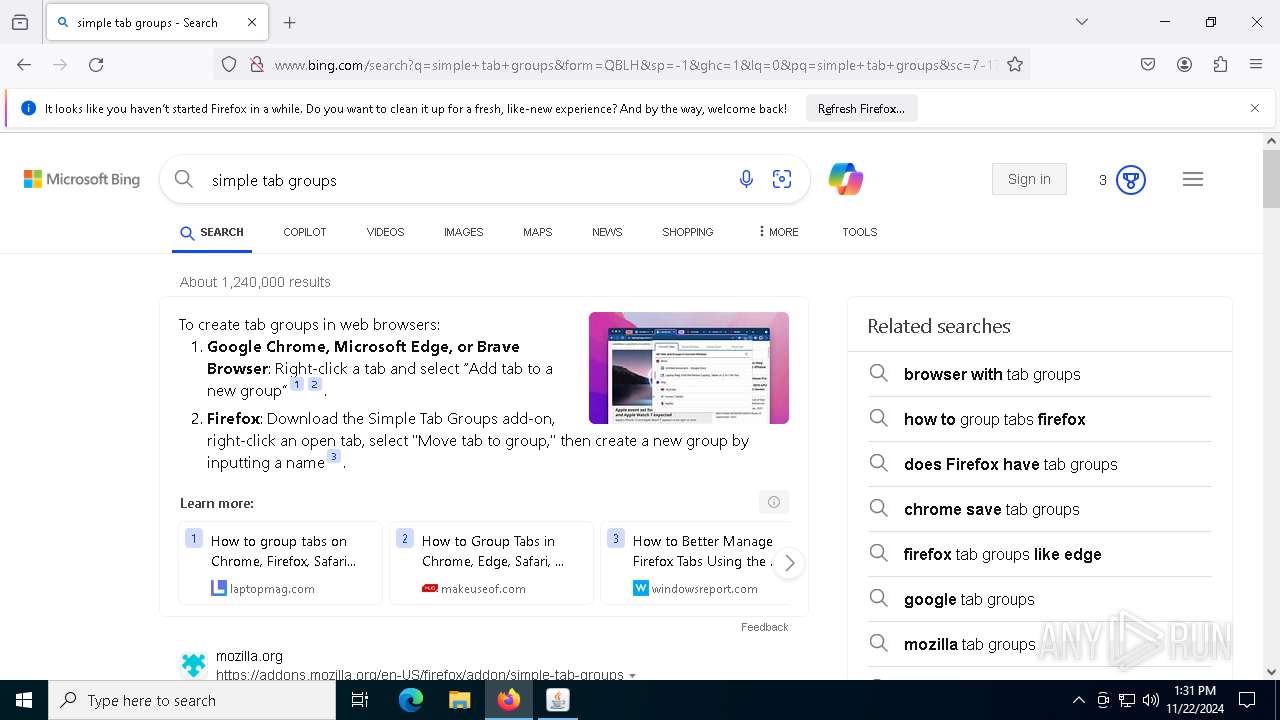Image resolution: width=1280 pixels, height=720 pixels.
Task: Save page to Pocket
Action: [x=1148, y=64]
